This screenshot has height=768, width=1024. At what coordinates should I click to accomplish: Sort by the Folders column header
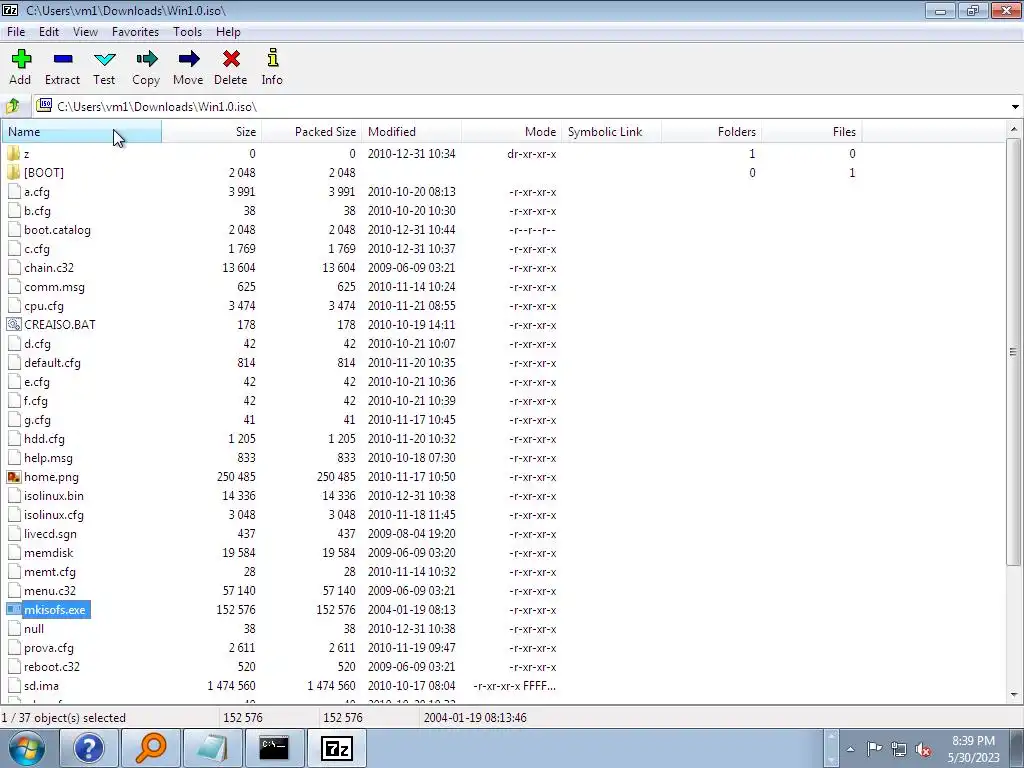click(x=711, y=131)
